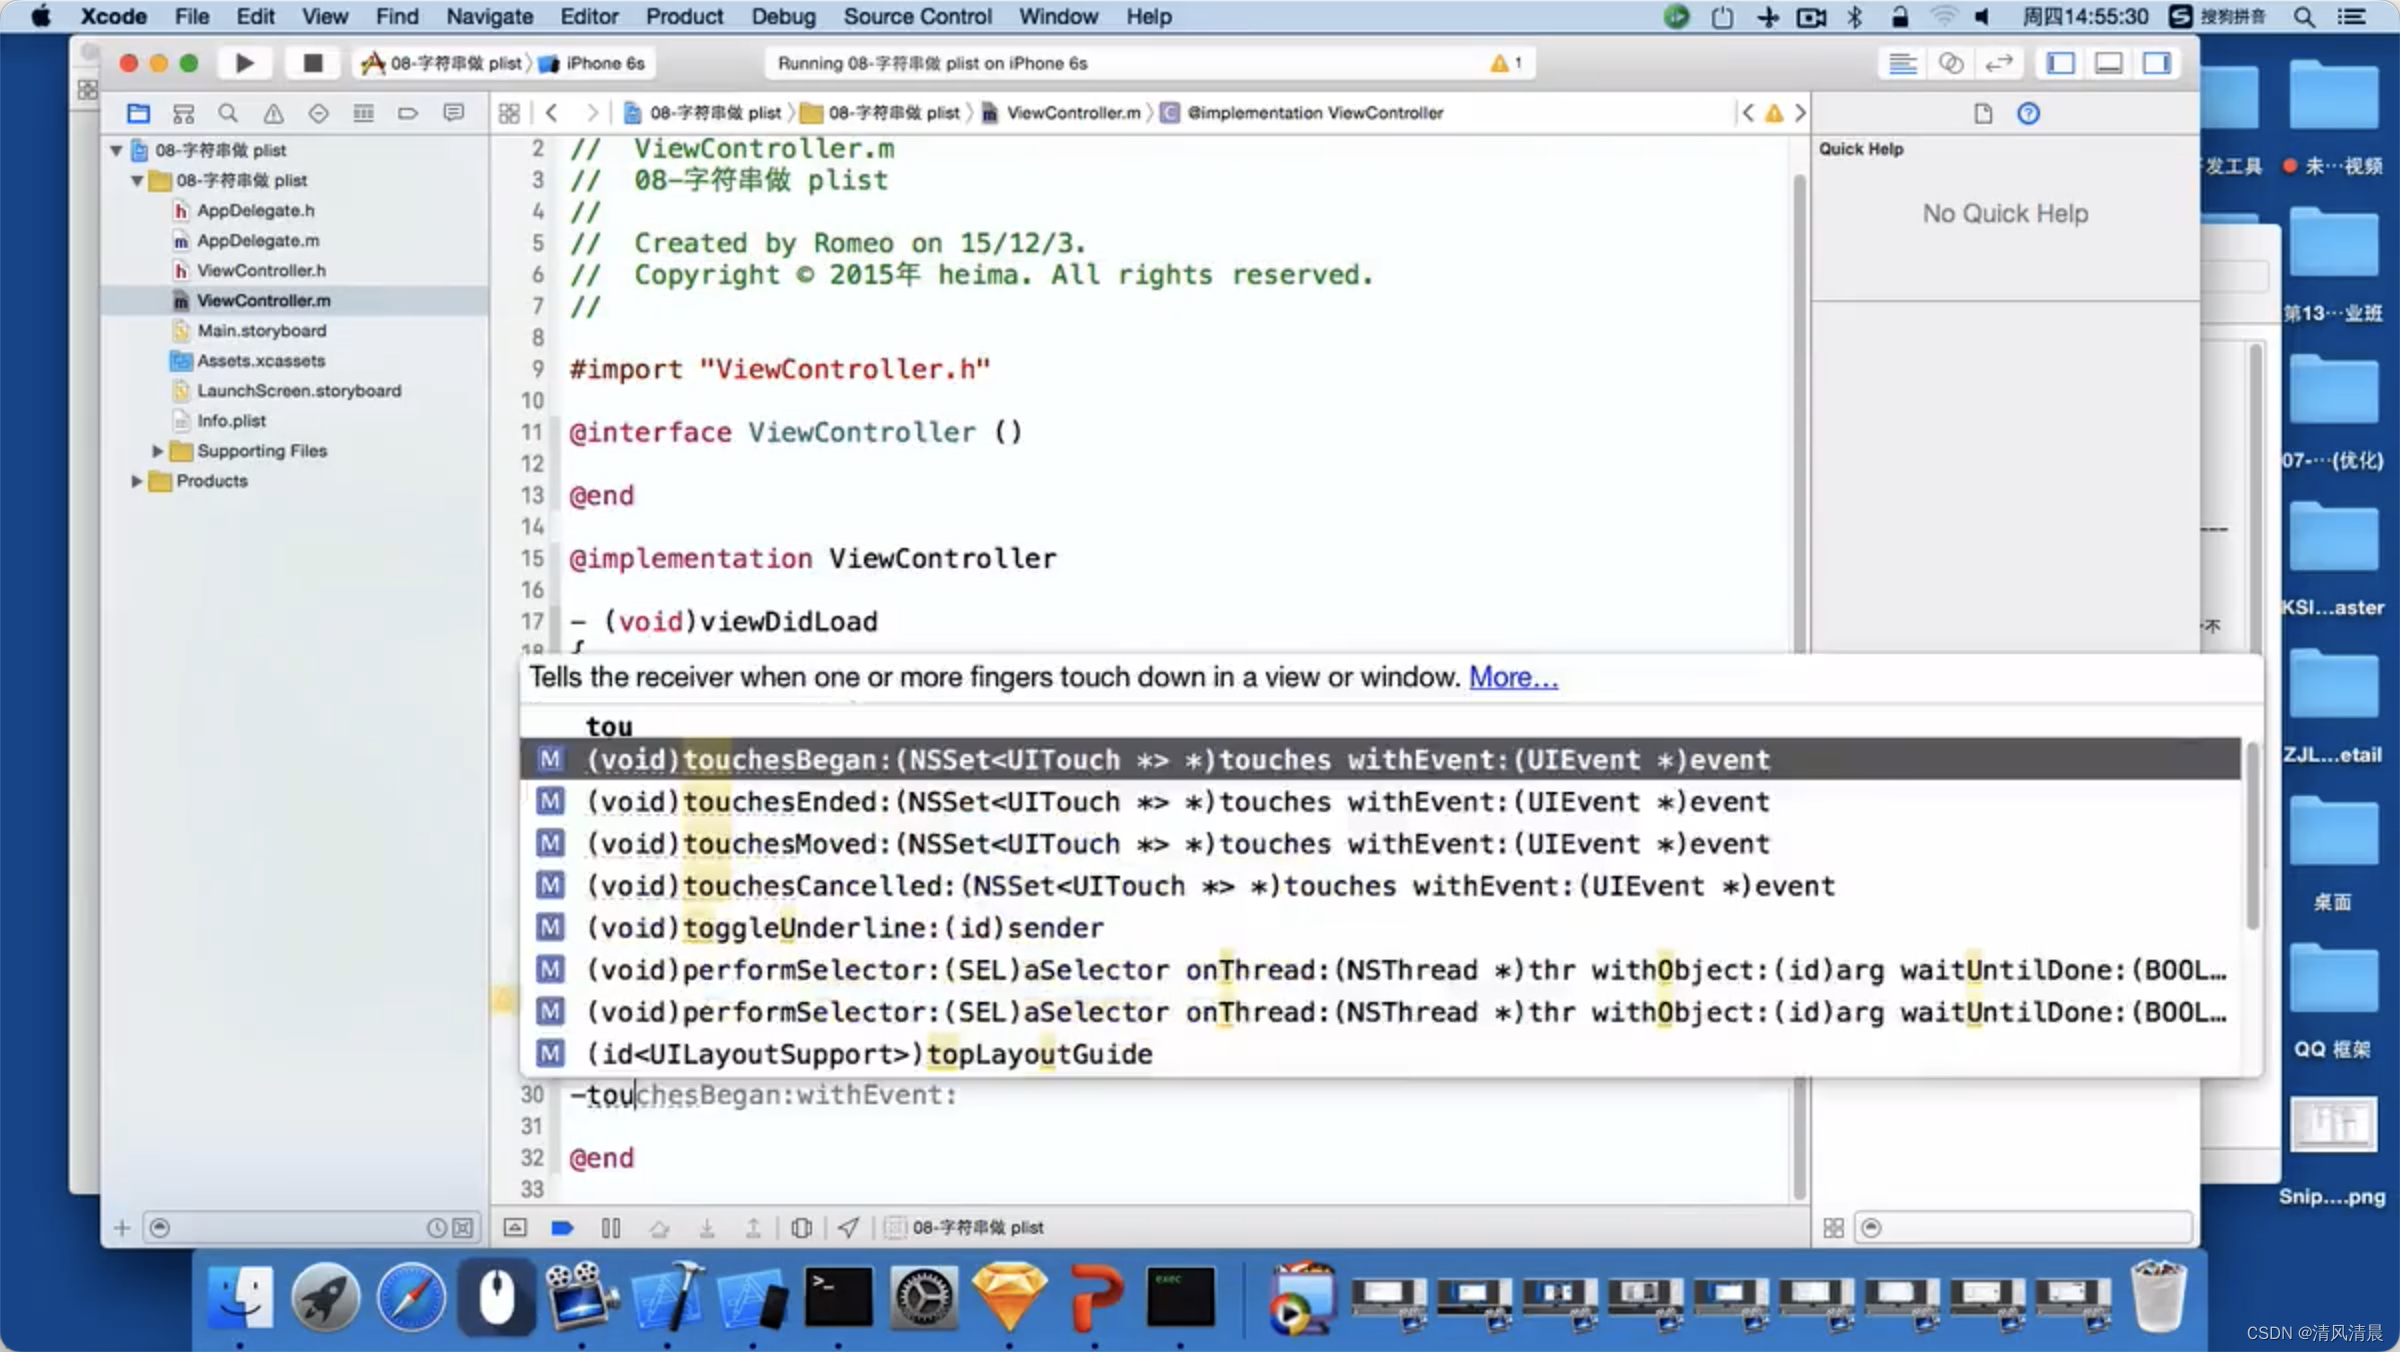This screenshot has width=2400, height=1352.
Task: Open the Source Control menu
Action: [917, 16]
